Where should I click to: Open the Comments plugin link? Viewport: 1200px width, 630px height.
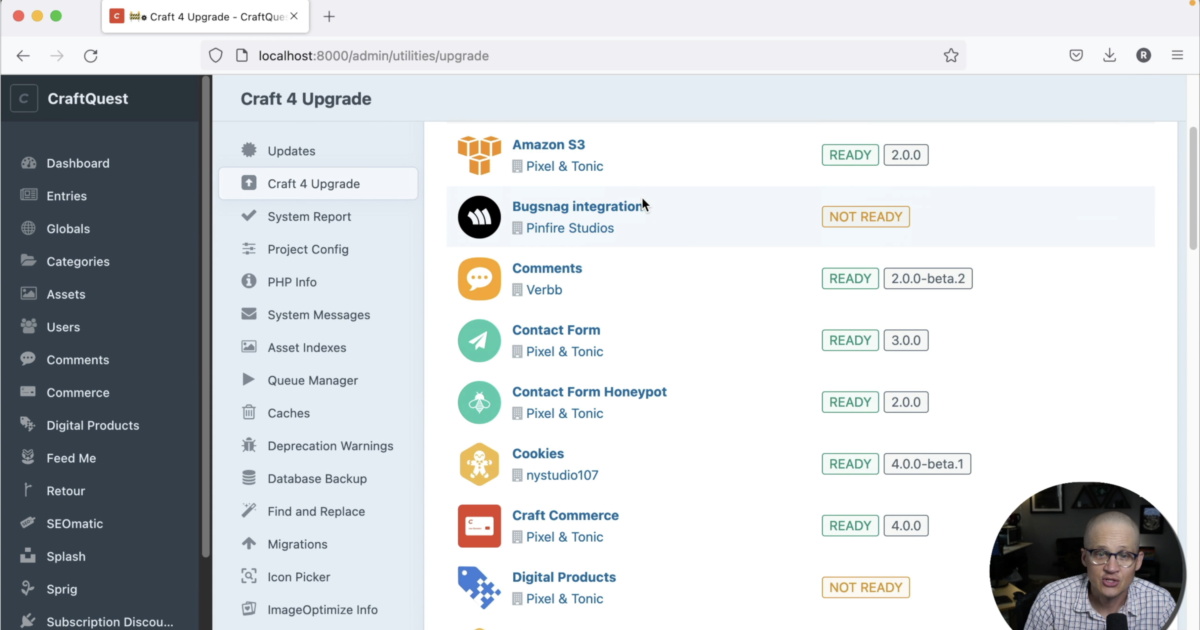[x=547, y=268]
